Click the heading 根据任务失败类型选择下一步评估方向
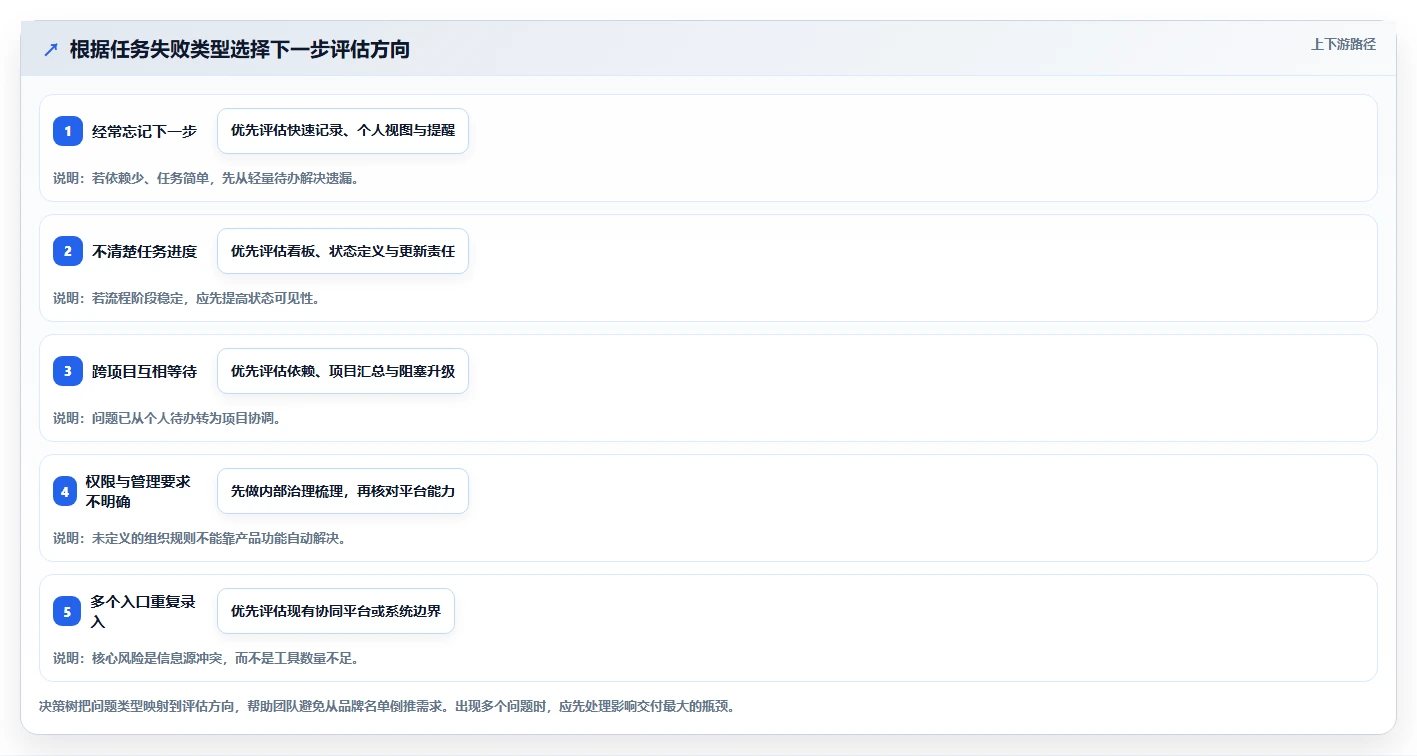The height and width of the screenshot is (756, 1417). coord(240,49)
